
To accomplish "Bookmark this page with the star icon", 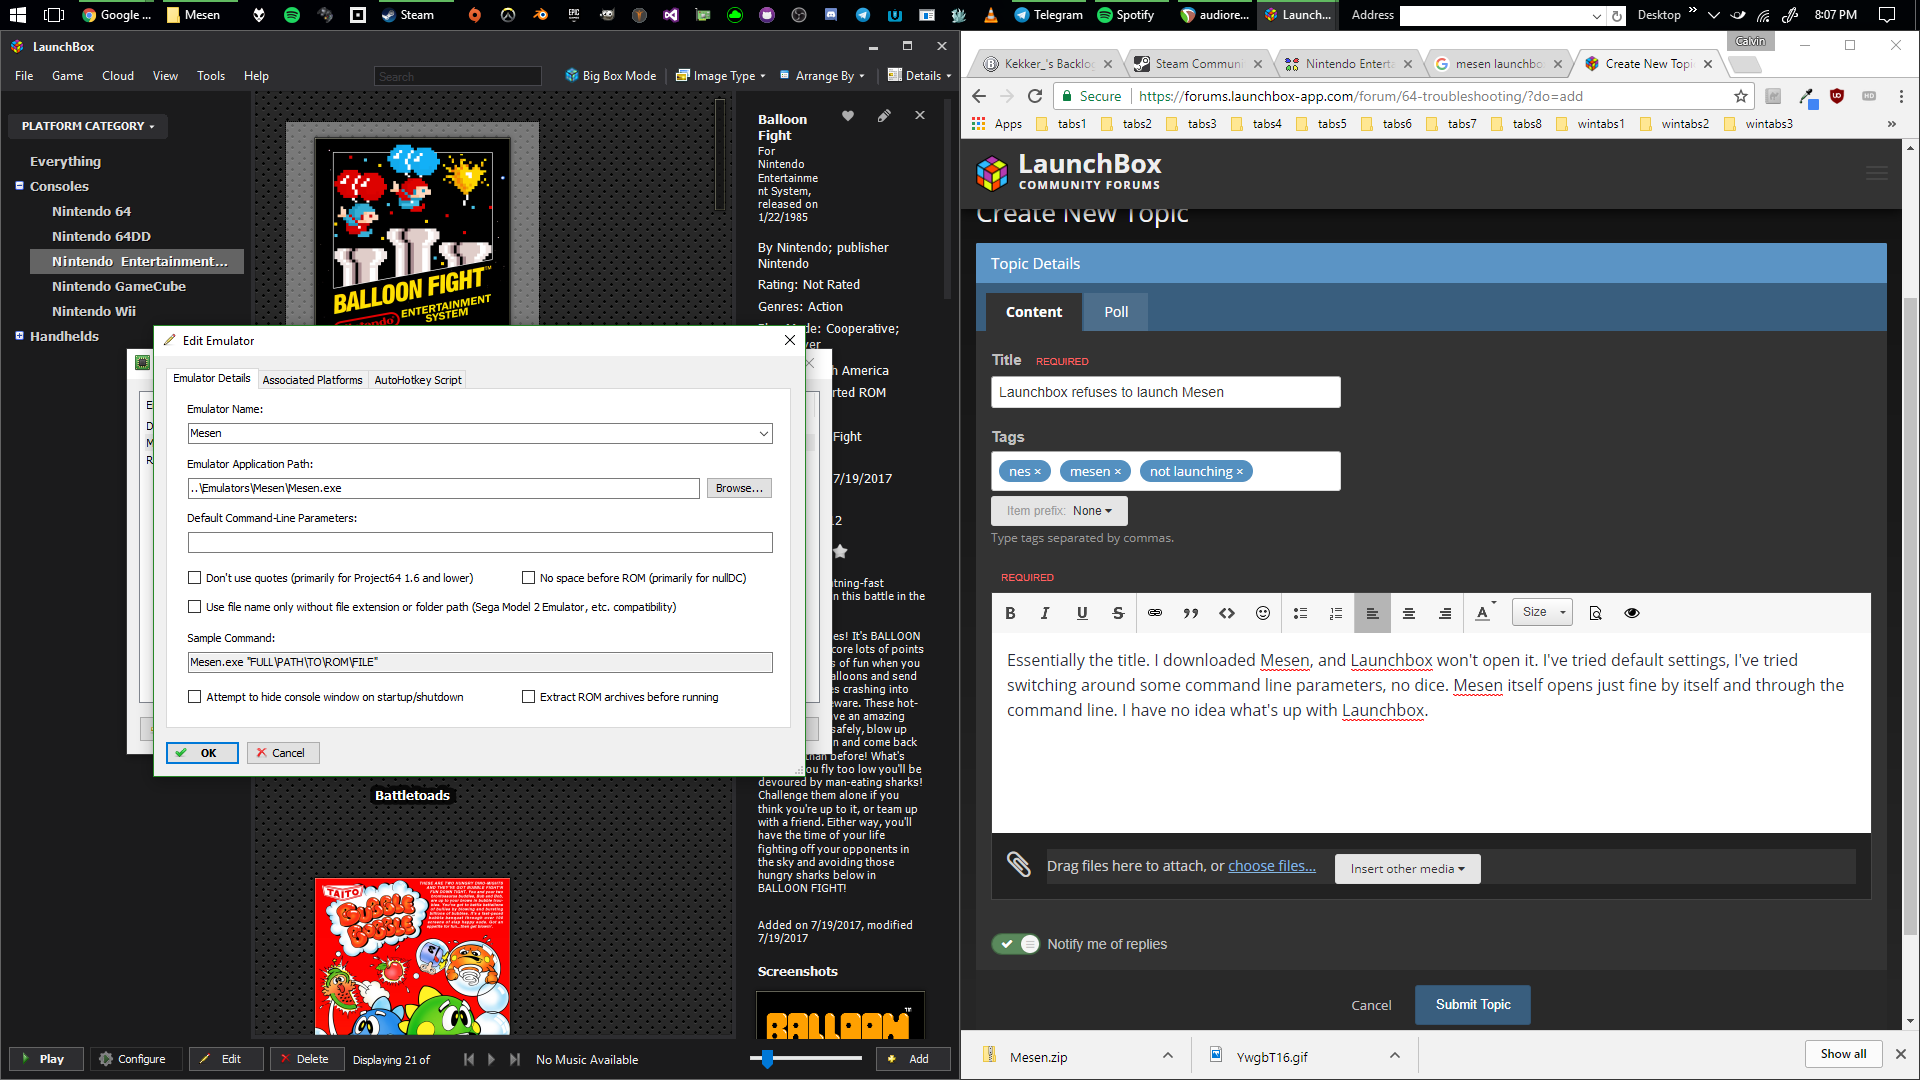I will click(1741, 96).
